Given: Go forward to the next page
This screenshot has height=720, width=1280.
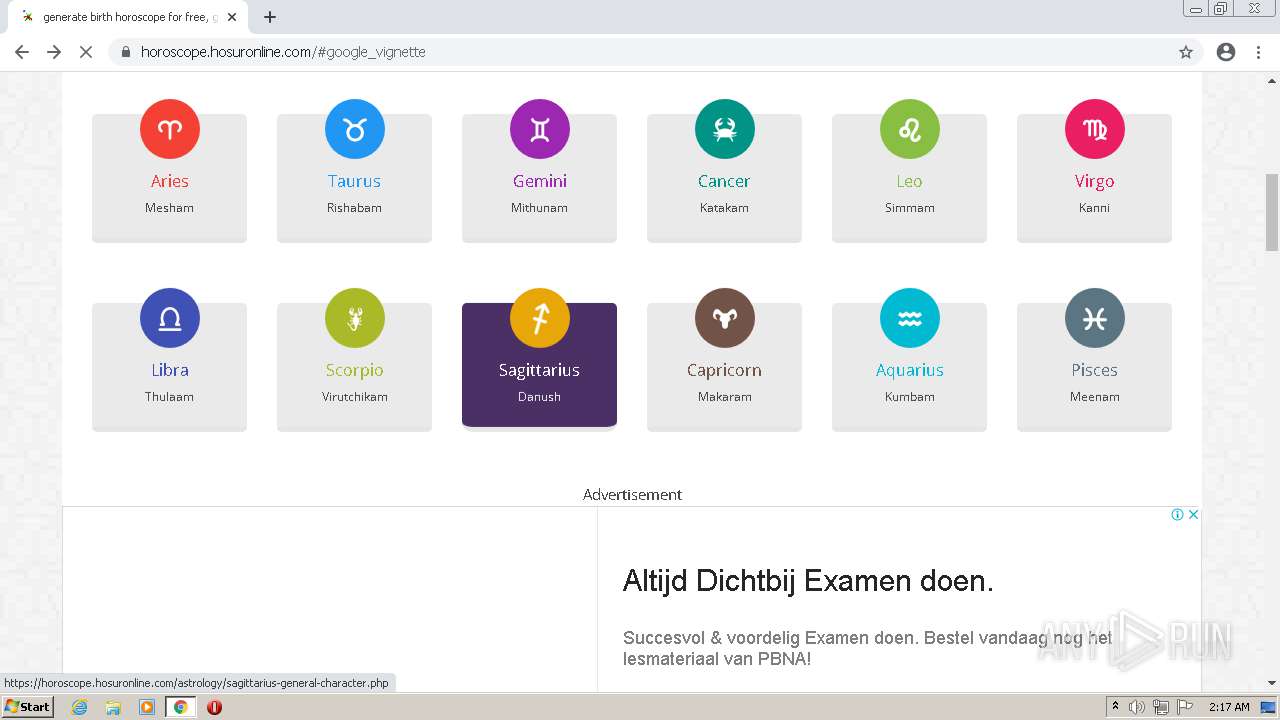Looking at the screenshot, I should pyautogui.click(x=54, y=52).
